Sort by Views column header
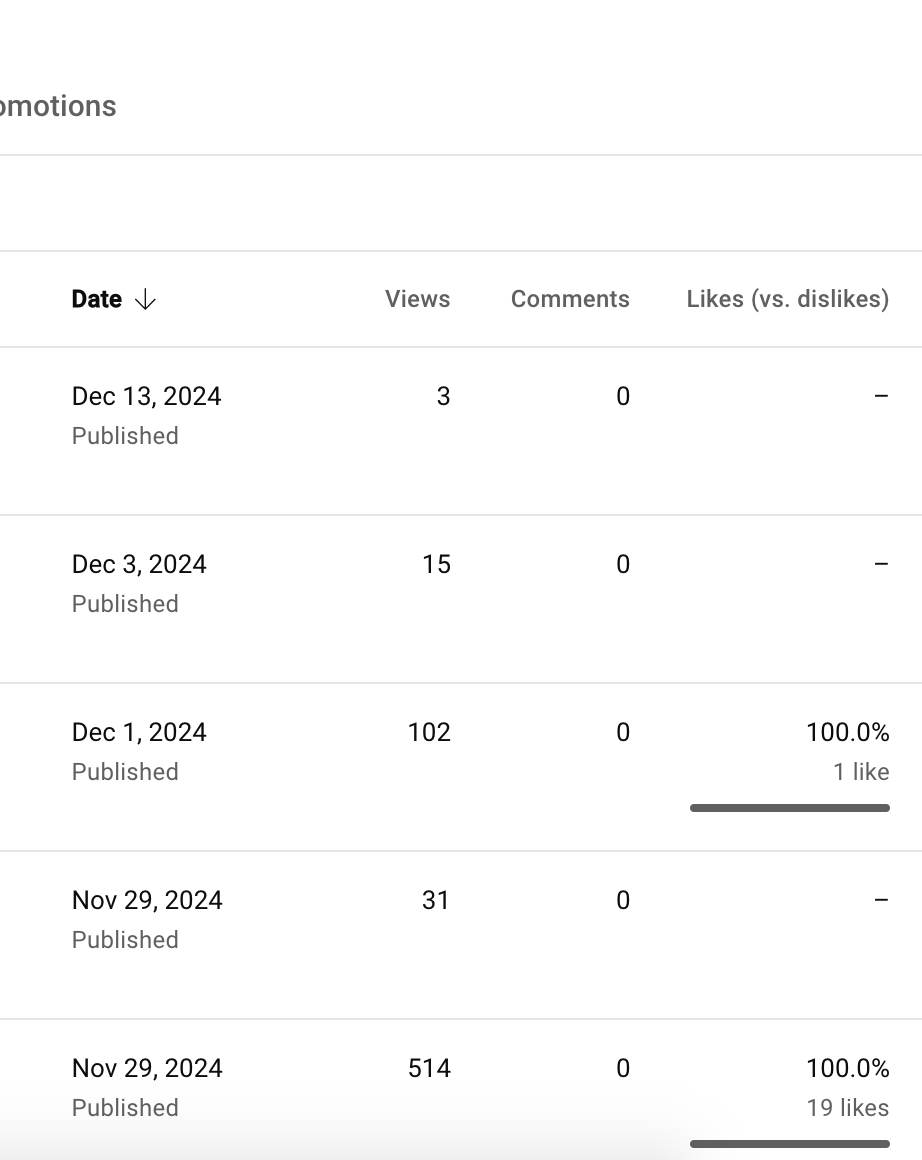The image size is (922, 1160). click(x=417, y=299)
